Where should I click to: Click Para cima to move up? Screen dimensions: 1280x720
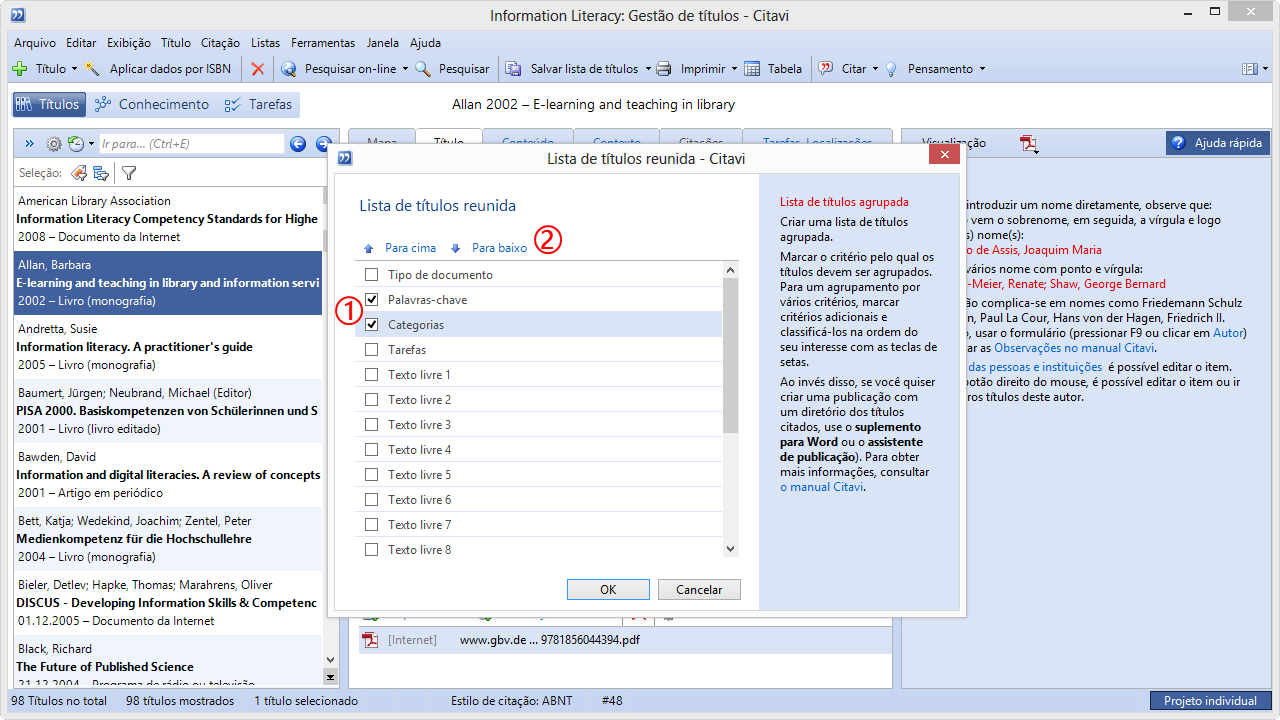(x=400, y=248)
